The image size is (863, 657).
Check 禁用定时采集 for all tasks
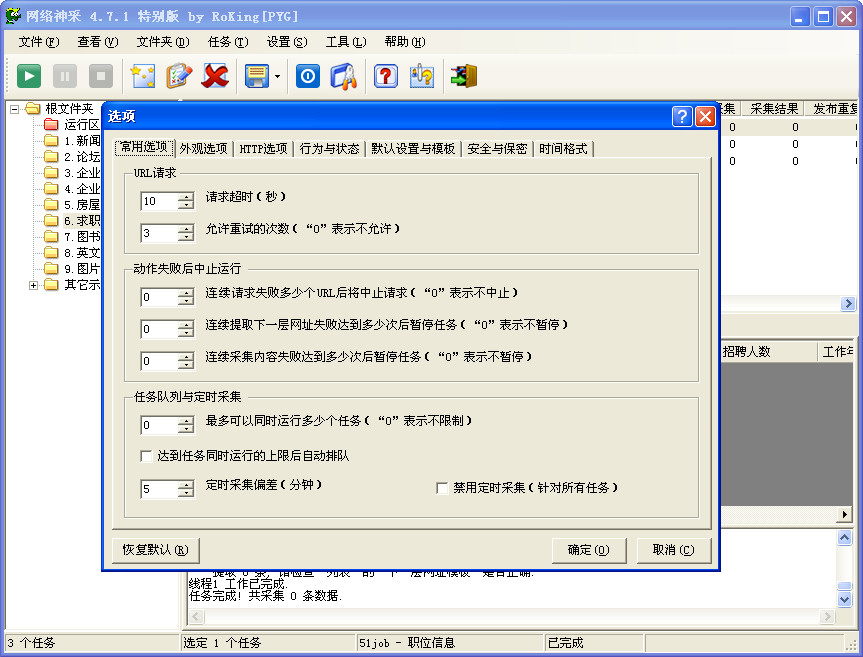(x=442, y=488)
